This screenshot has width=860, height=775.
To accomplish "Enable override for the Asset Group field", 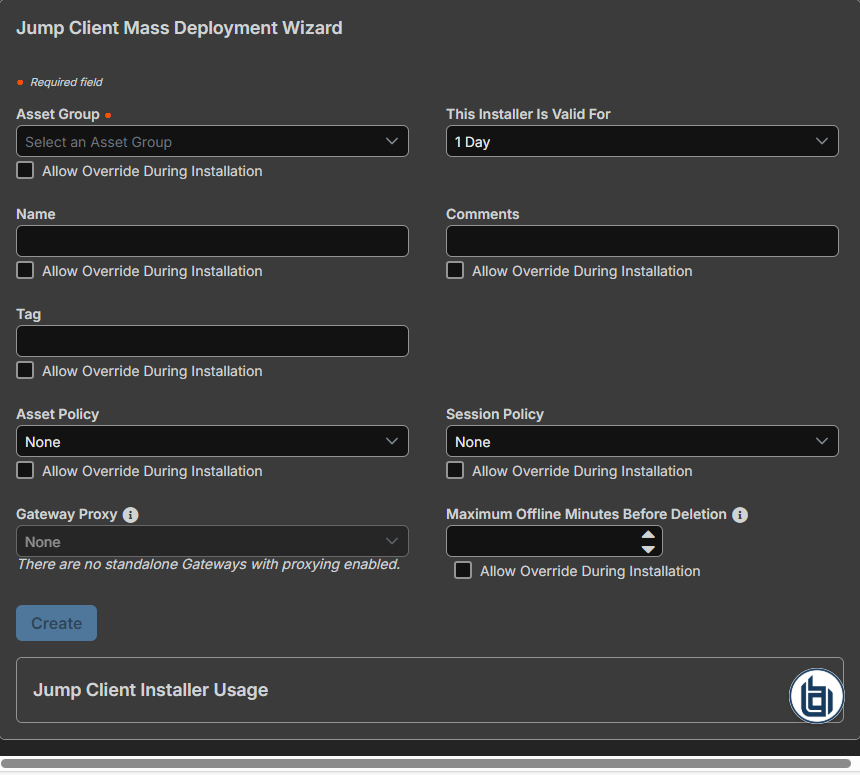I will 24,170.
